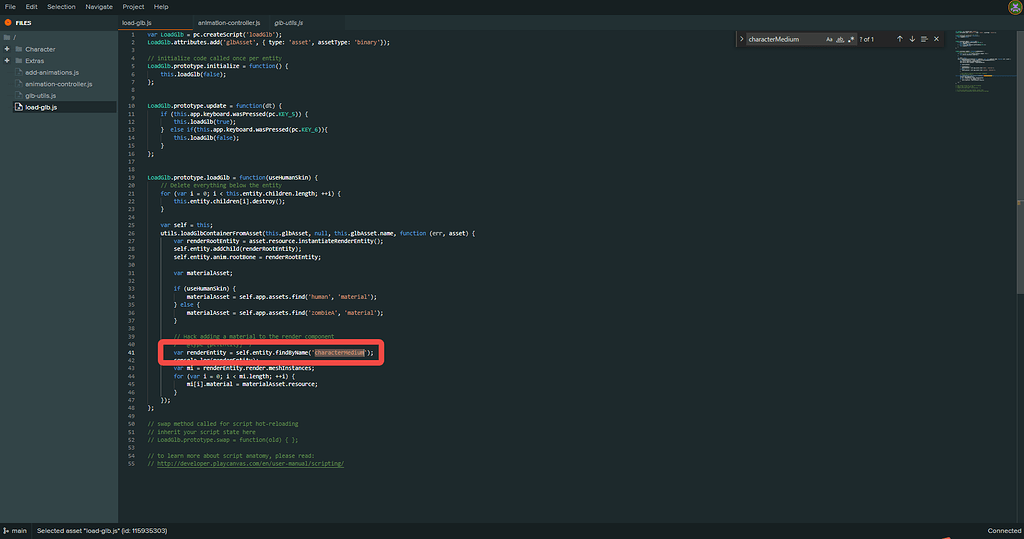Click the add-animations.js file icon

[x=18, y=73]
